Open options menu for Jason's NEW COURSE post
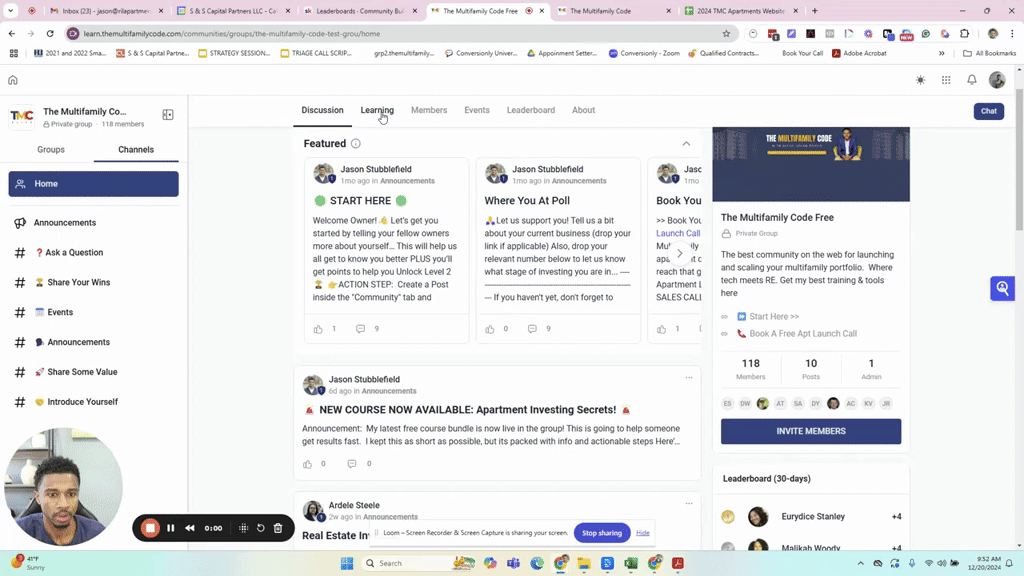 click(689, 377)
